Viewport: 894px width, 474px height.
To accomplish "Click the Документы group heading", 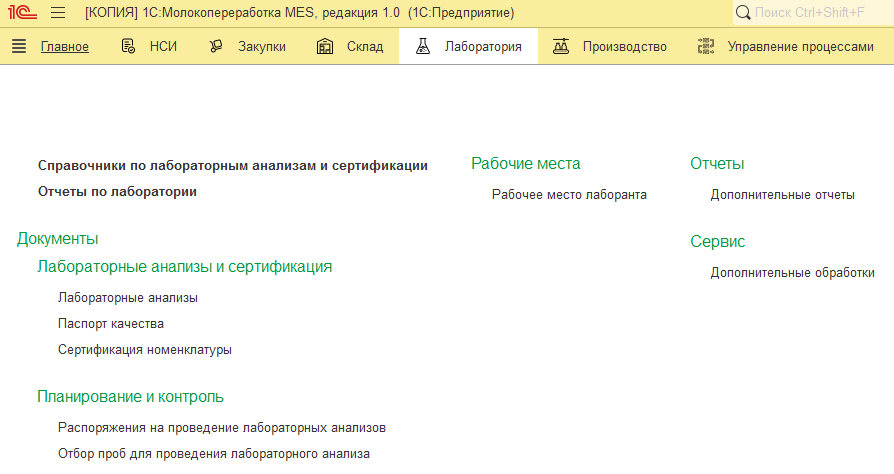I will tap(58, 238).
